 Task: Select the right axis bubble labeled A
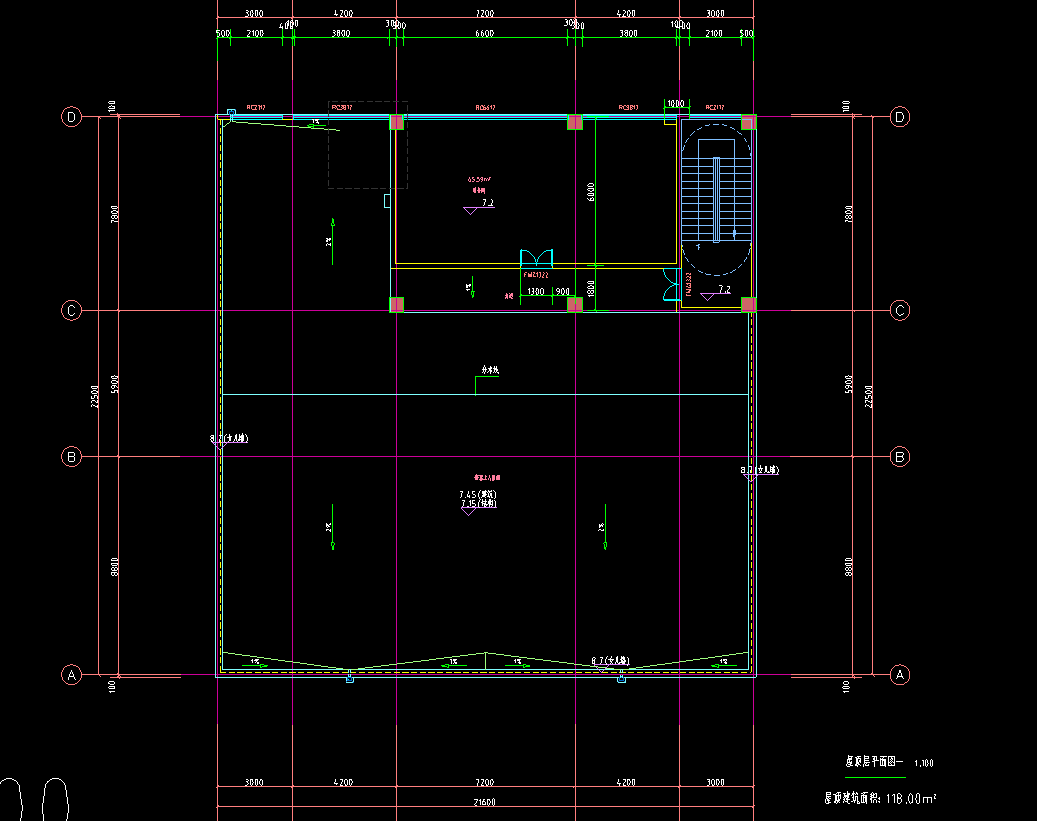900,675
